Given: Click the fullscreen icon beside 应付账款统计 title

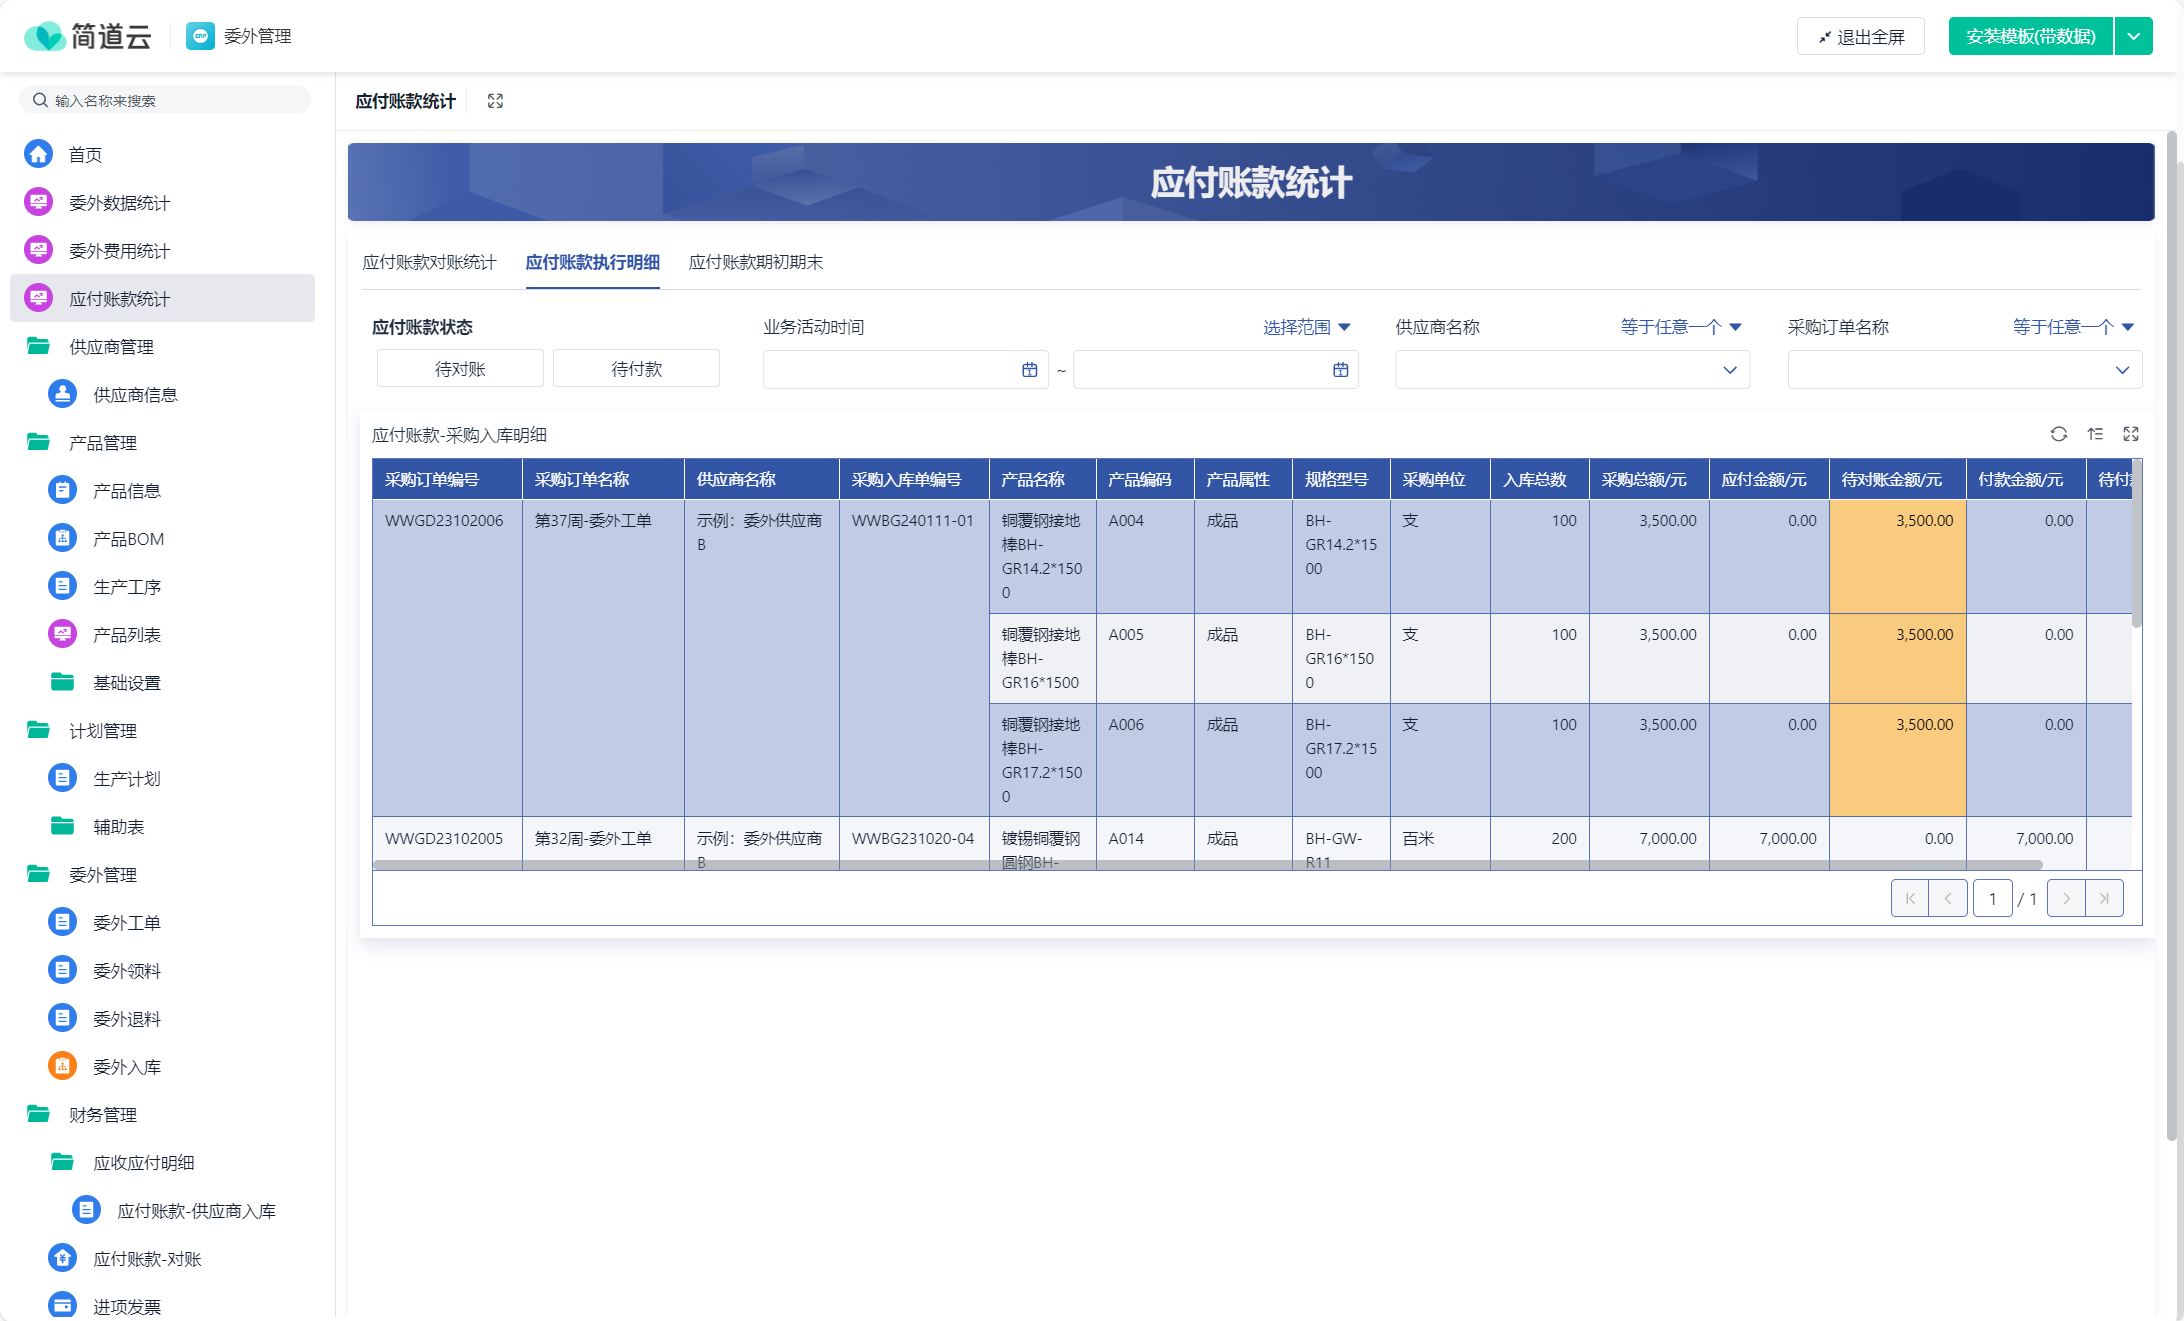Looking at the screenshot, I should pos(495,101).
